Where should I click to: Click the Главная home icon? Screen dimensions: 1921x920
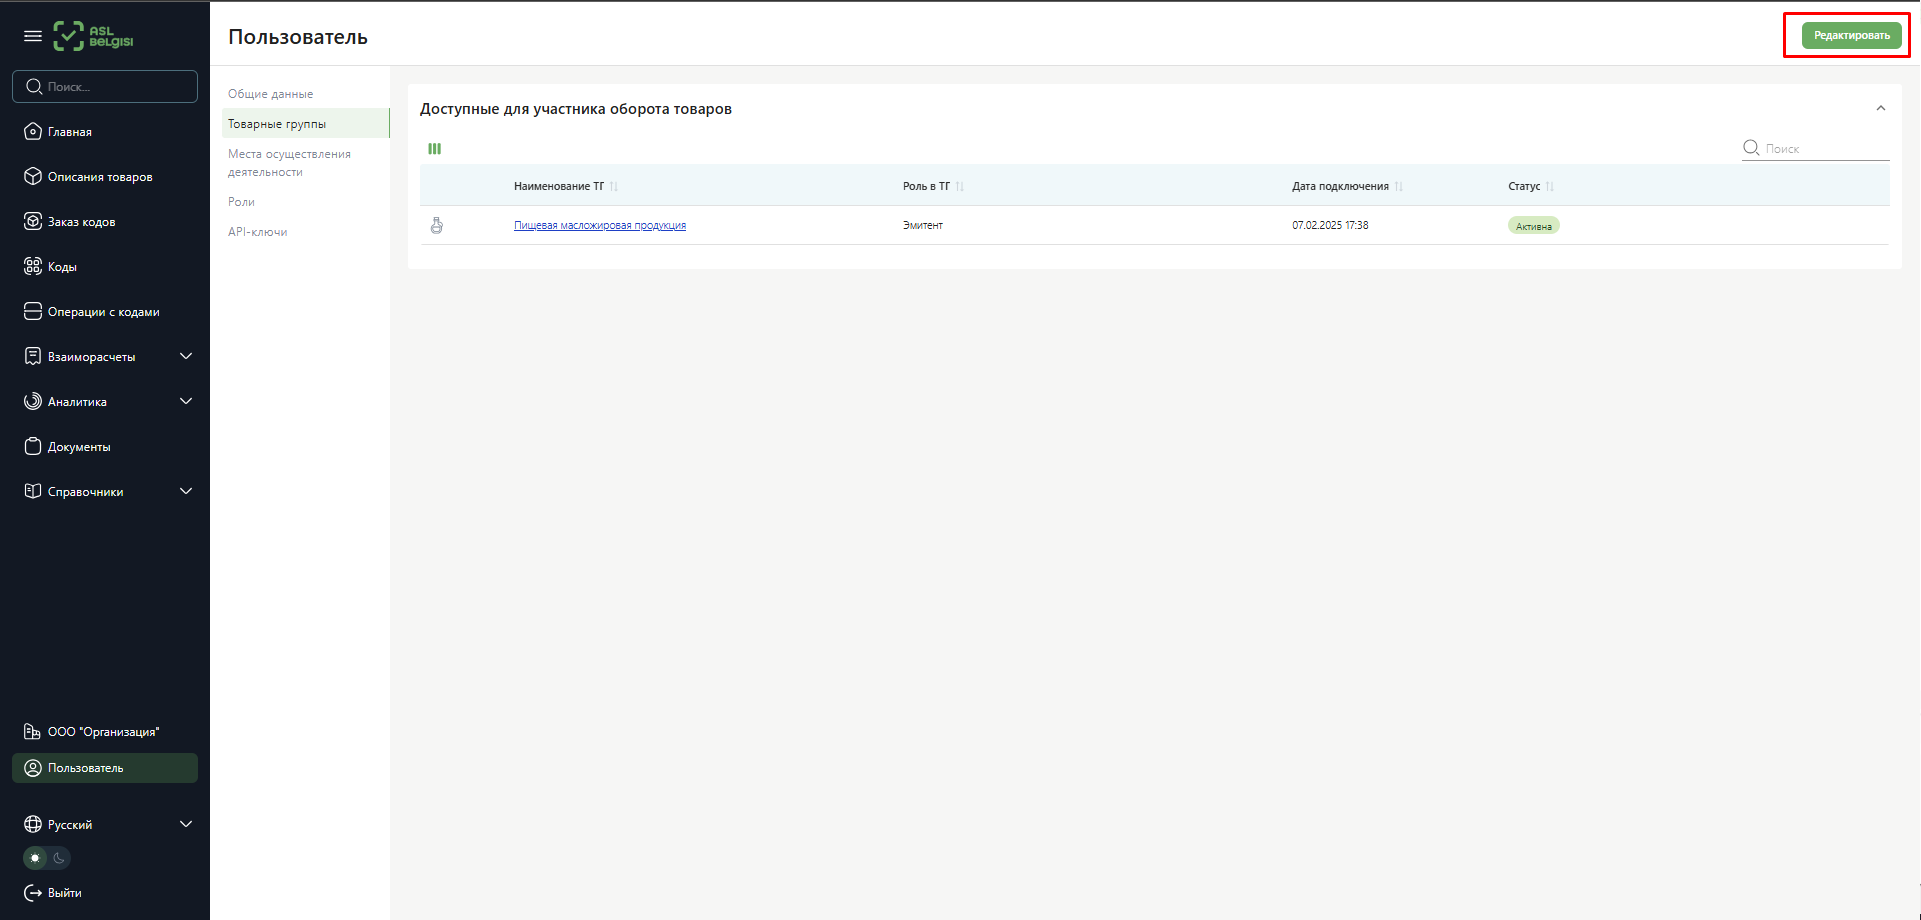(x=33, y=131)
